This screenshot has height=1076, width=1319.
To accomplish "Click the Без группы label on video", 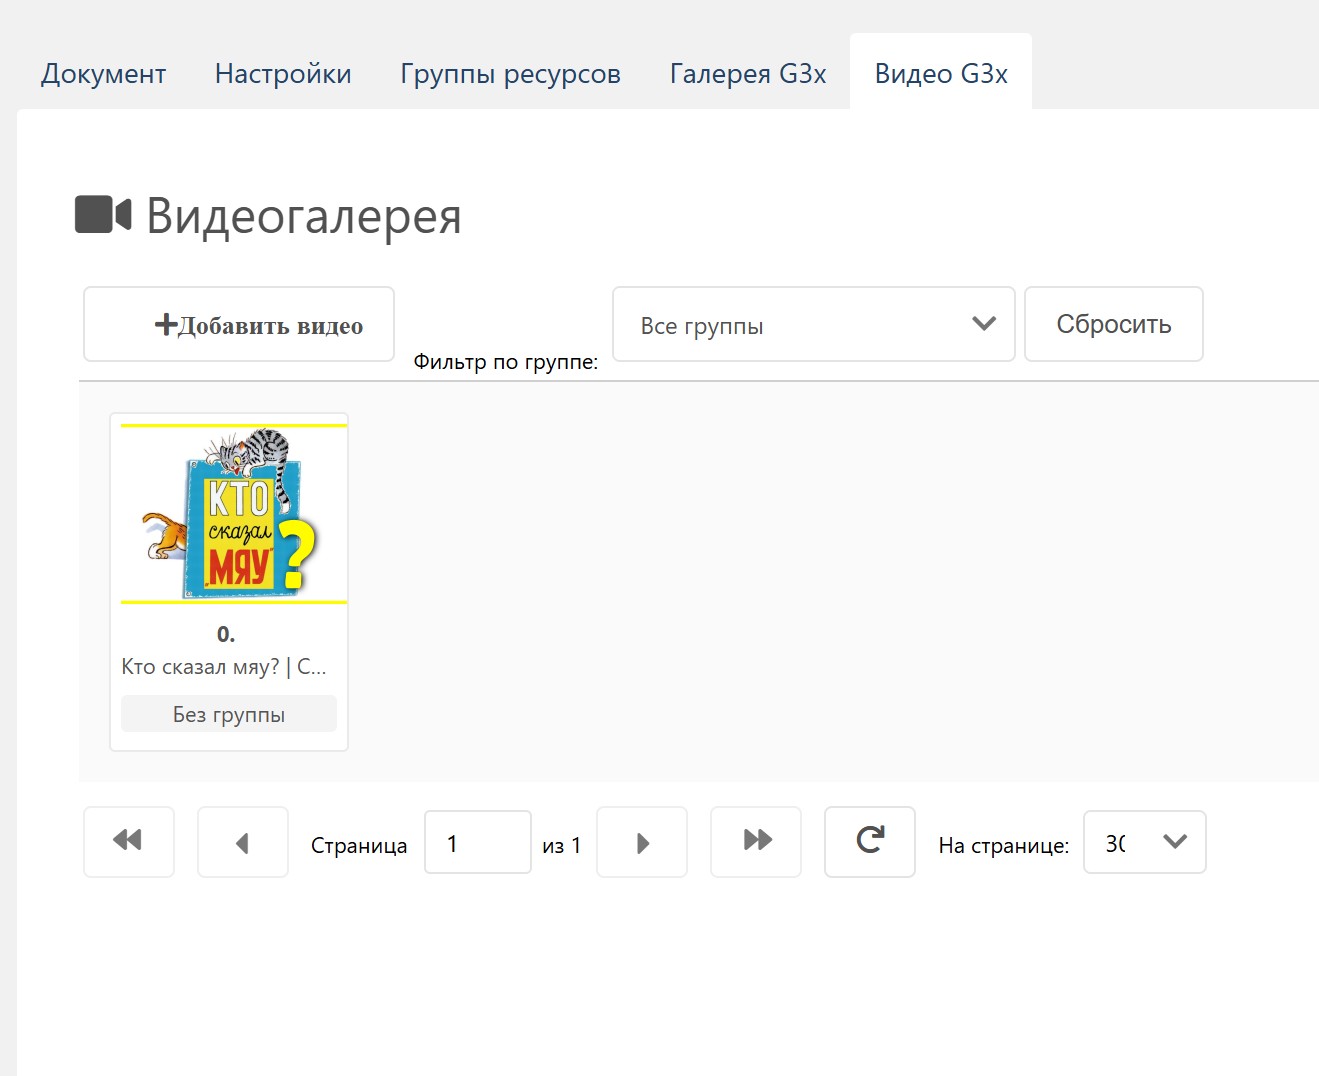I will [x=229, y=714].
